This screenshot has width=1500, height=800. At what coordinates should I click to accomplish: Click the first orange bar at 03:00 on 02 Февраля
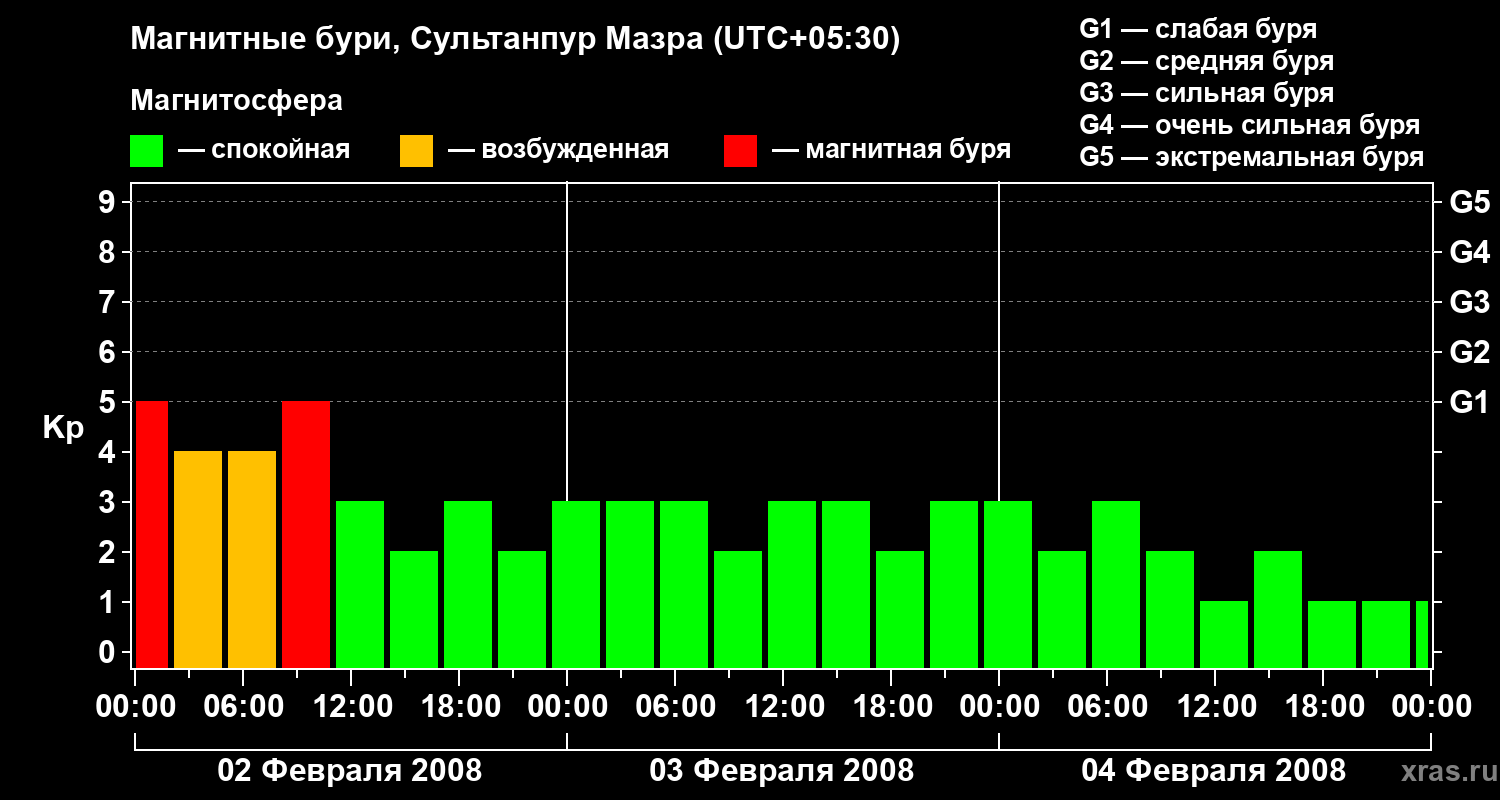(x=198, y=559)
